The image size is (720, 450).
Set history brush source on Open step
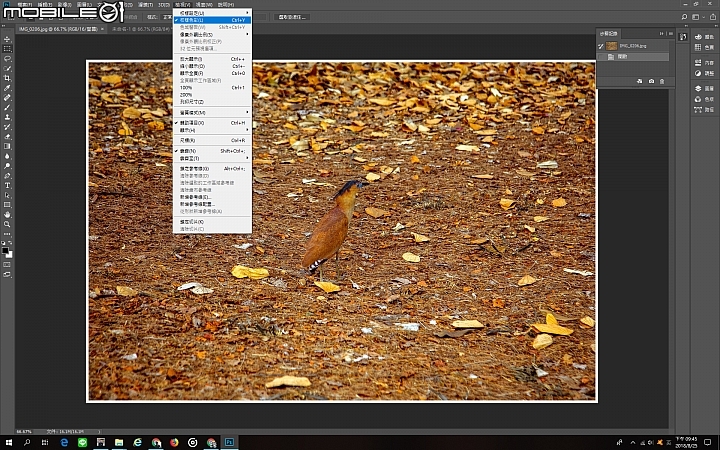[601, 56]
